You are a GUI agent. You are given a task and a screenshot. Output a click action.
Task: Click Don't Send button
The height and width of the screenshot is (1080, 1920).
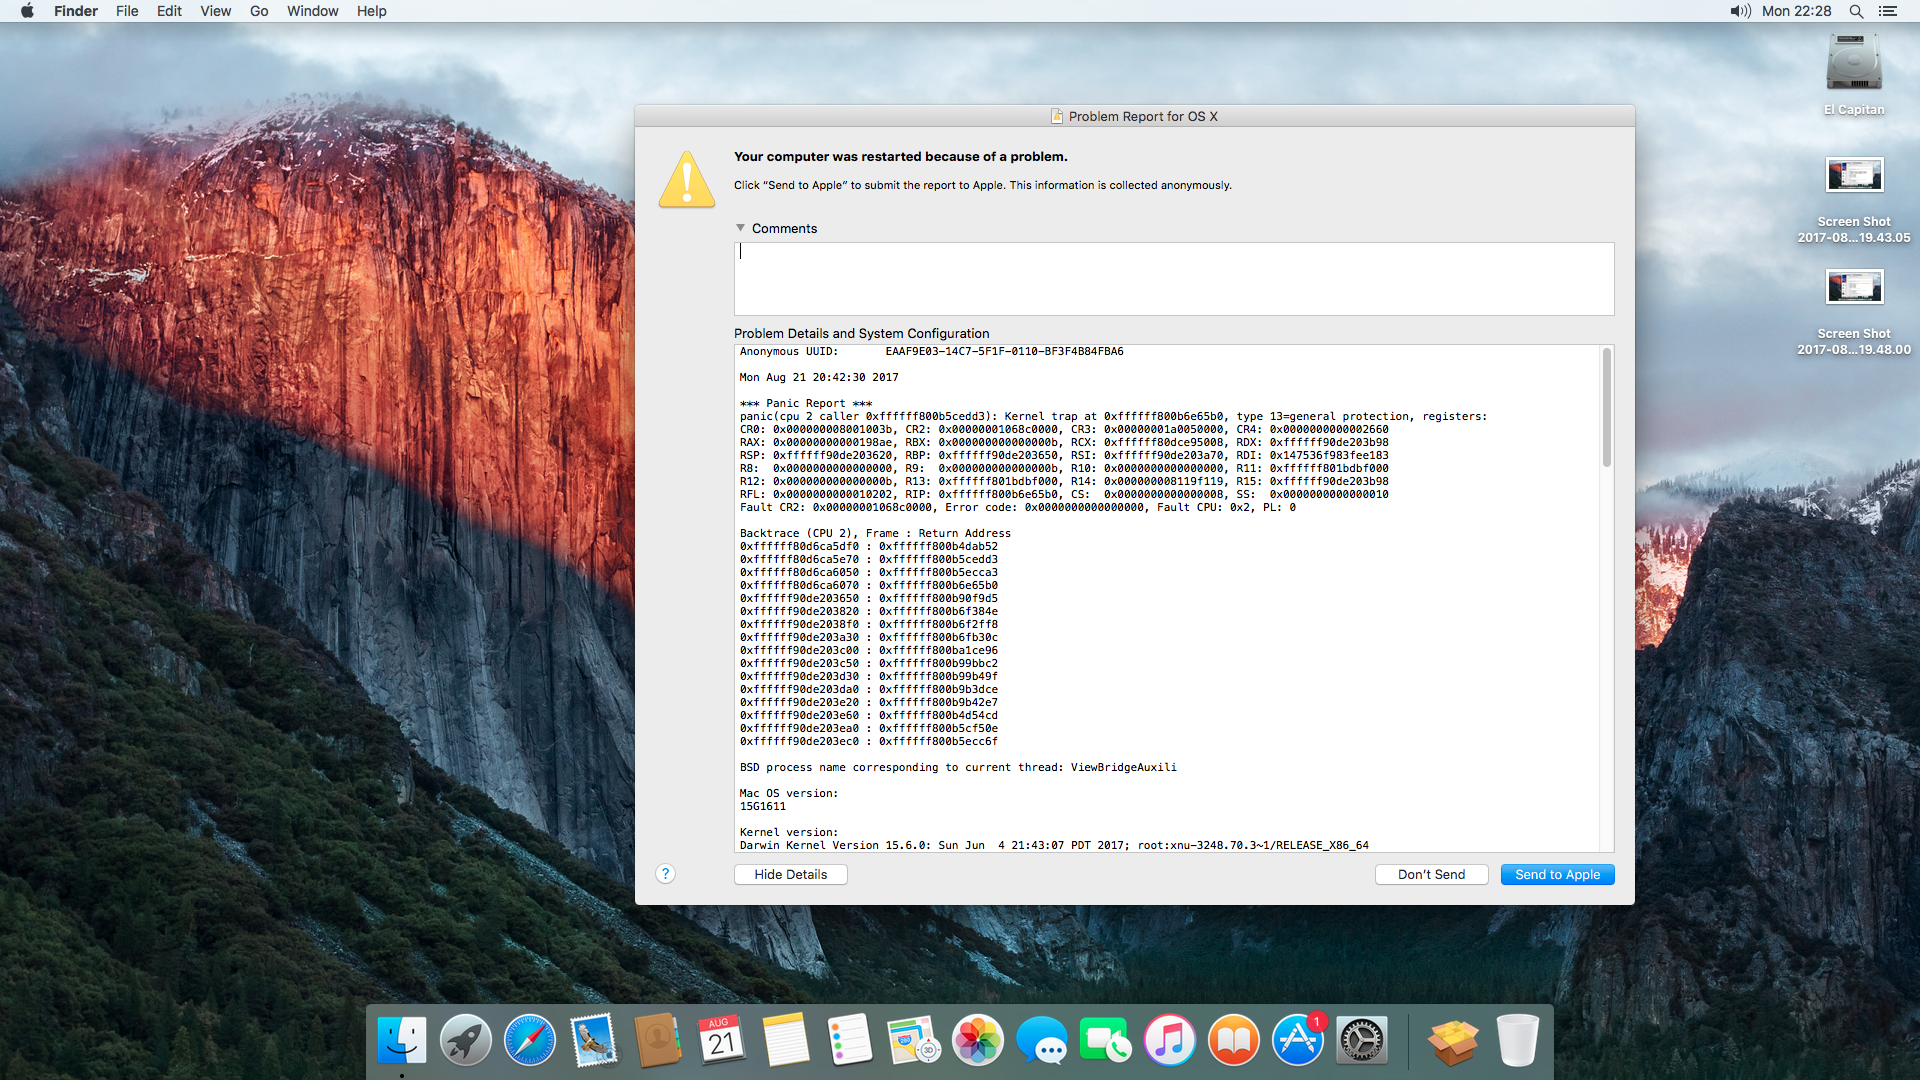[1431, 874]
